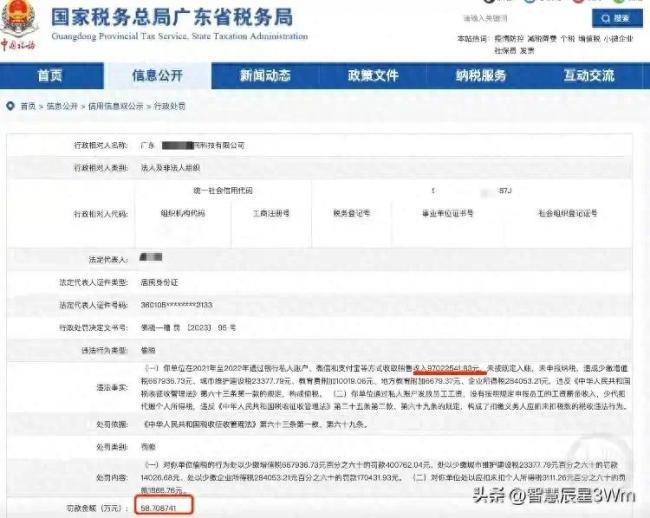650x518 pixels.
Task: Open the 互动交流 navigation tab
Action: (589, 76)
